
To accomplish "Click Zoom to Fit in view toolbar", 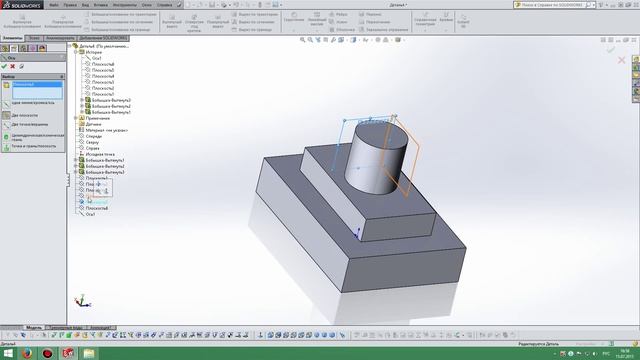I will 302,40.
